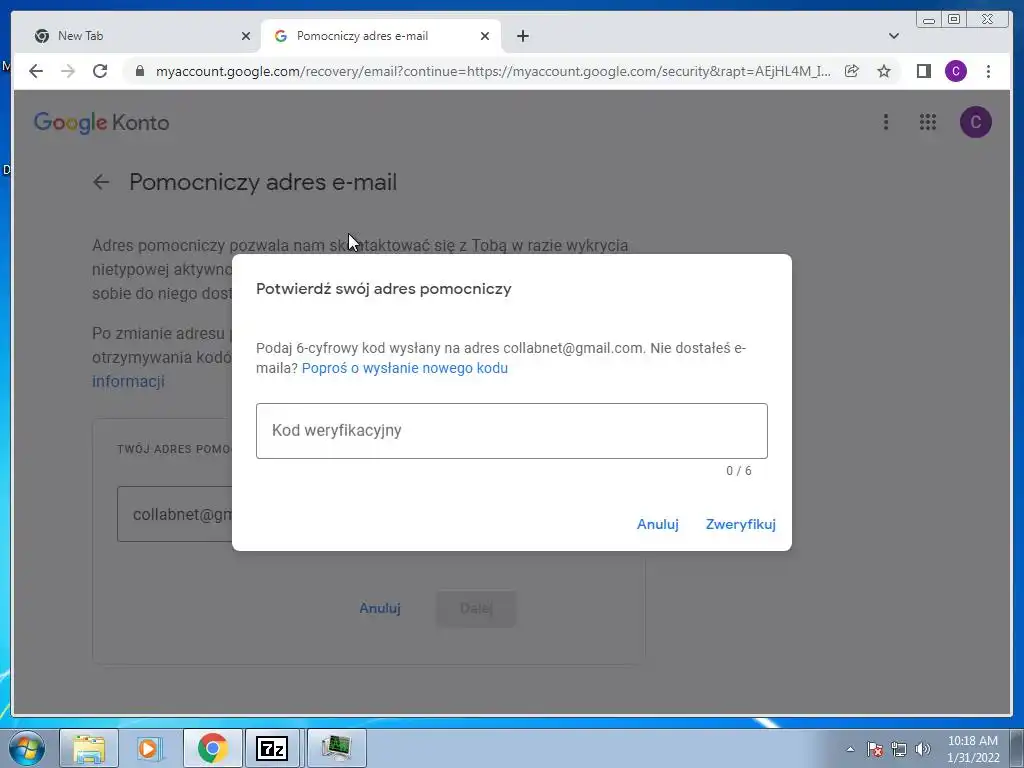Reload the page with refresh icon

click(x=100, y=71)
